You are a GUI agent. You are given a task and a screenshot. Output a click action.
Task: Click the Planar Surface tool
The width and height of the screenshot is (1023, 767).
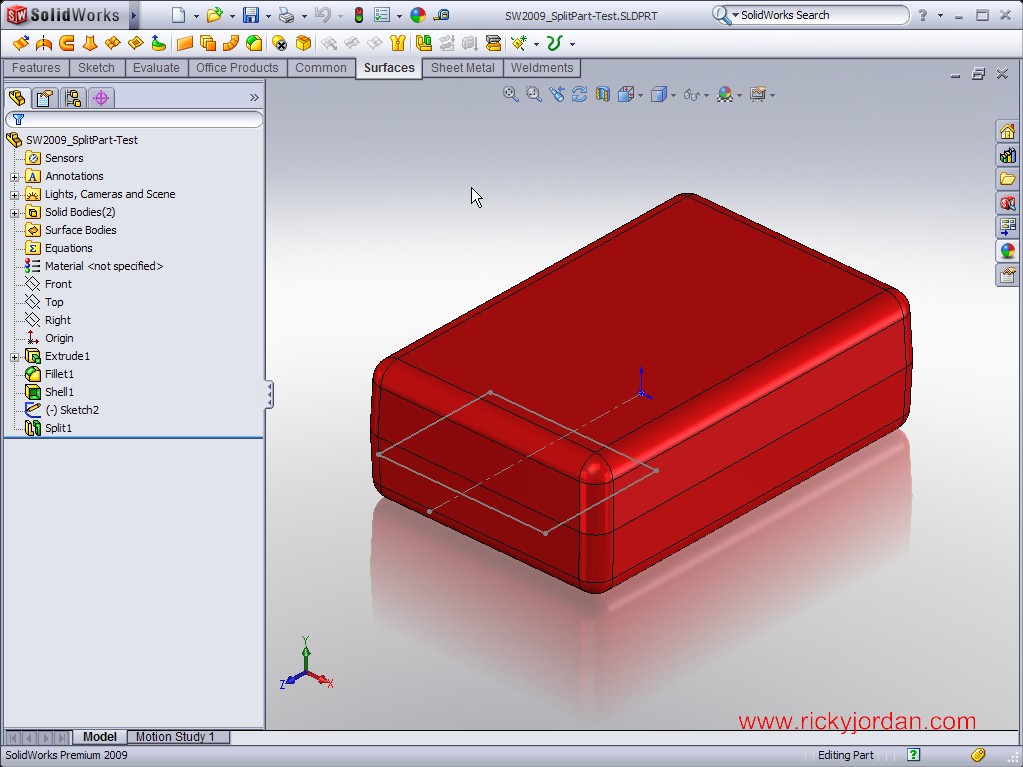coord(185,44)
